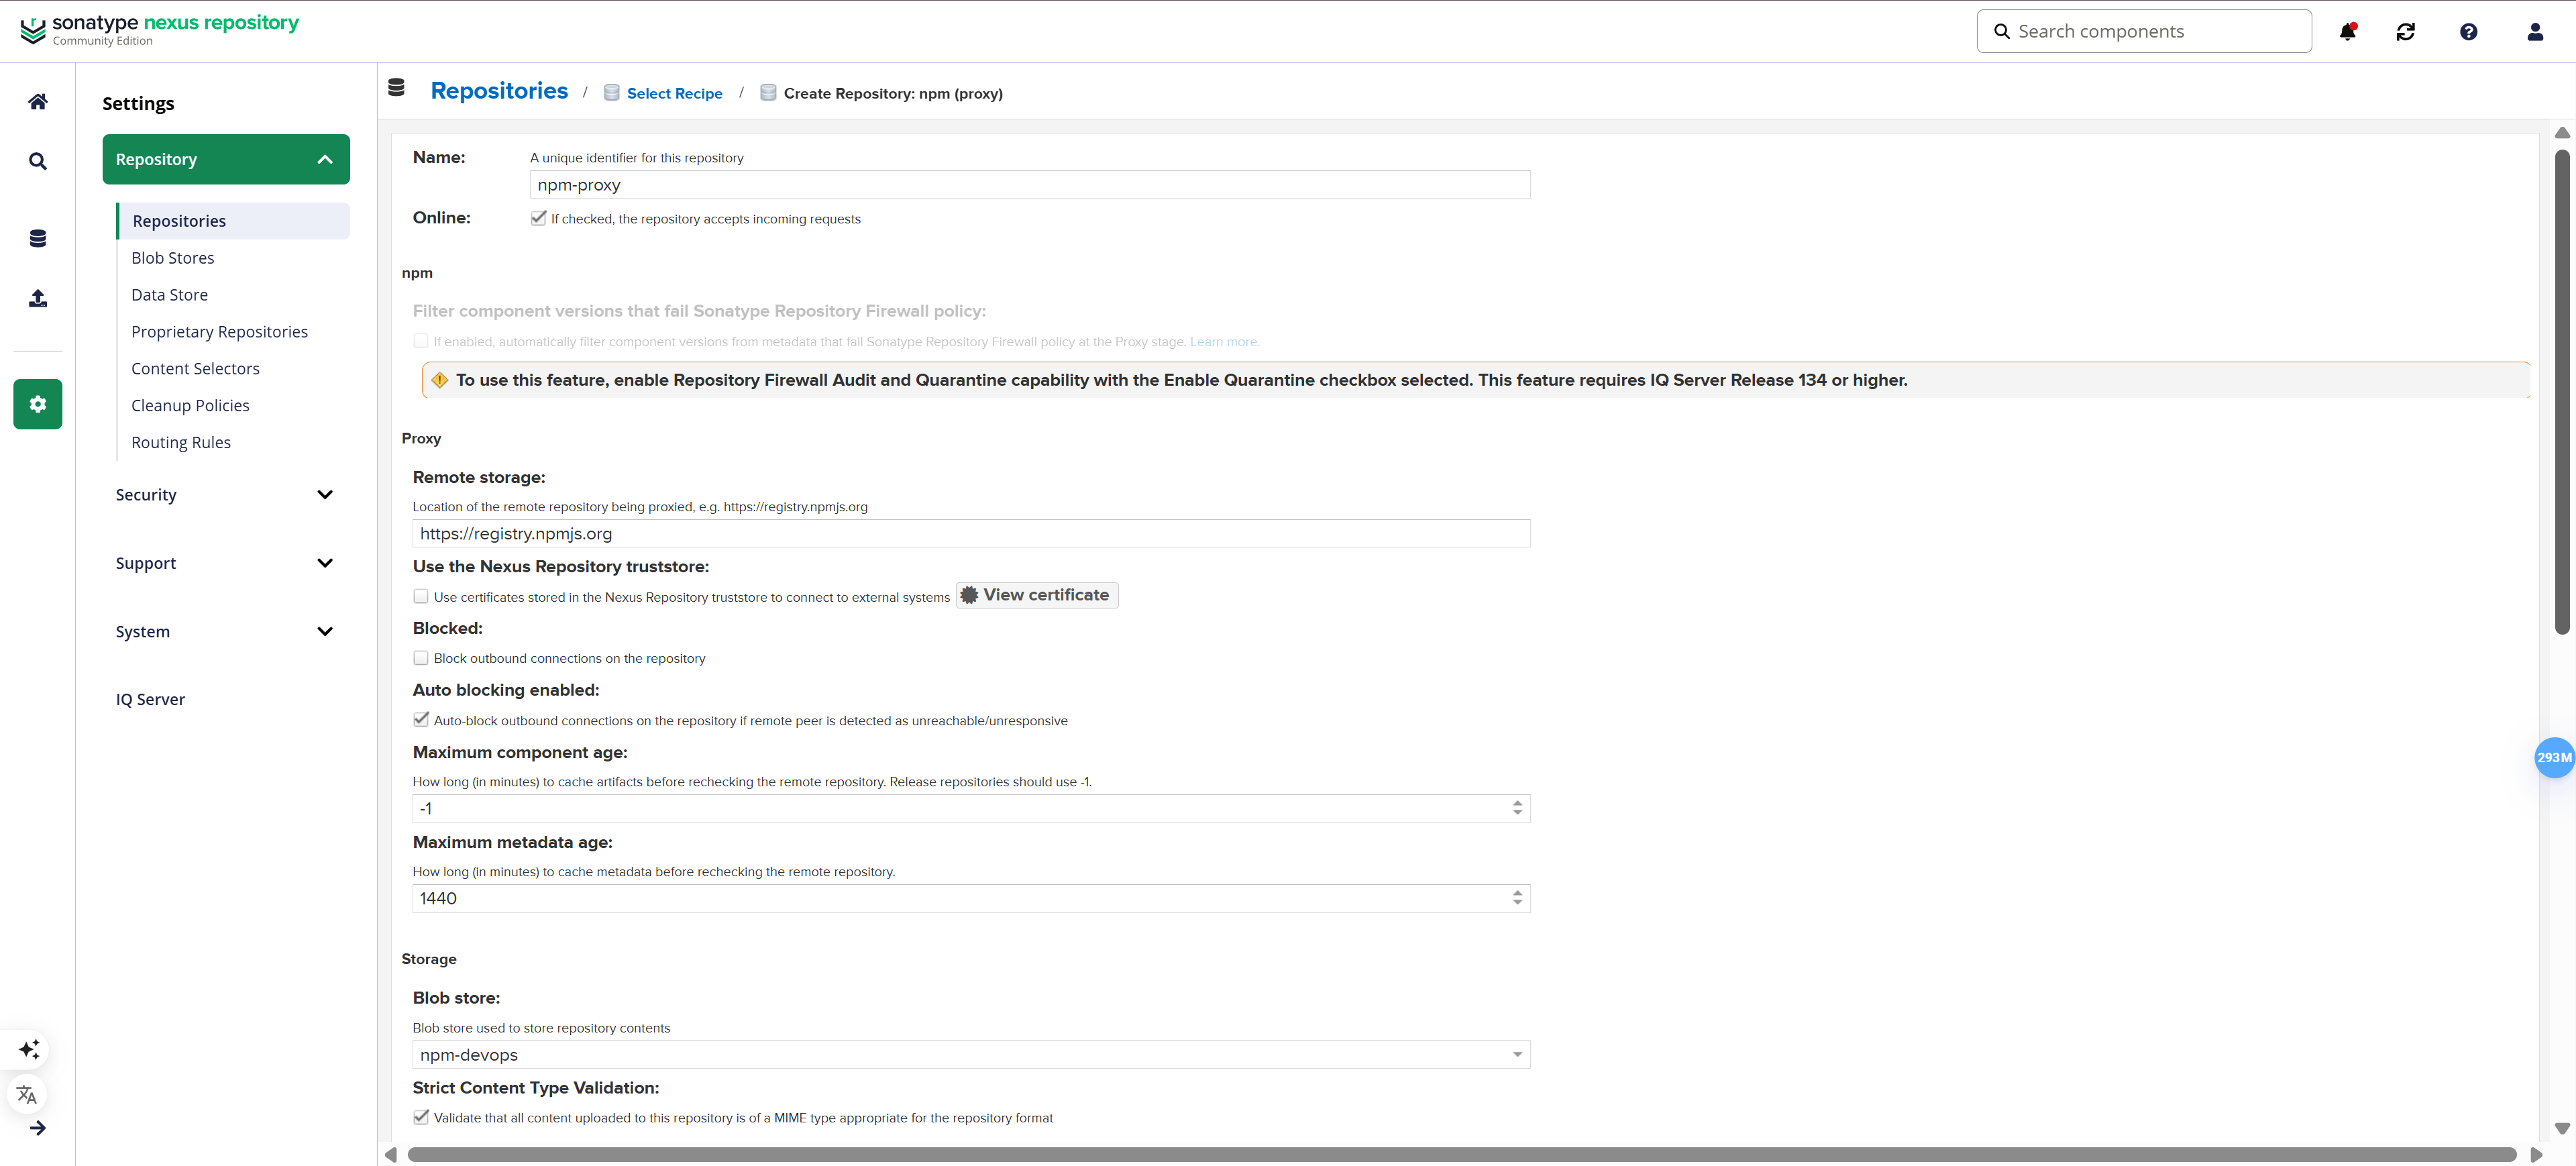
Task: Follow the Learn more link
Action: point(1224,341)
